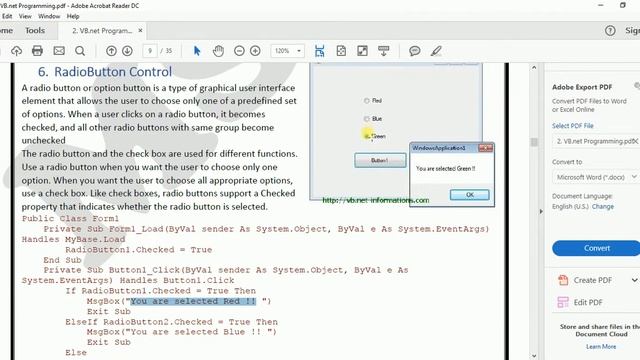
Task: Add a comment bubble icon
Action: (x=415, y=51)
